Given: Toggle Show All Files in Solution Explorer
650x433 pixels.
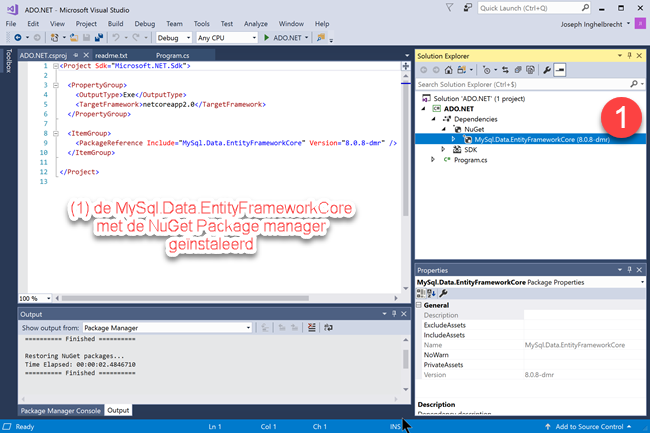Looking at the screenshot, I should pos(530,70).
